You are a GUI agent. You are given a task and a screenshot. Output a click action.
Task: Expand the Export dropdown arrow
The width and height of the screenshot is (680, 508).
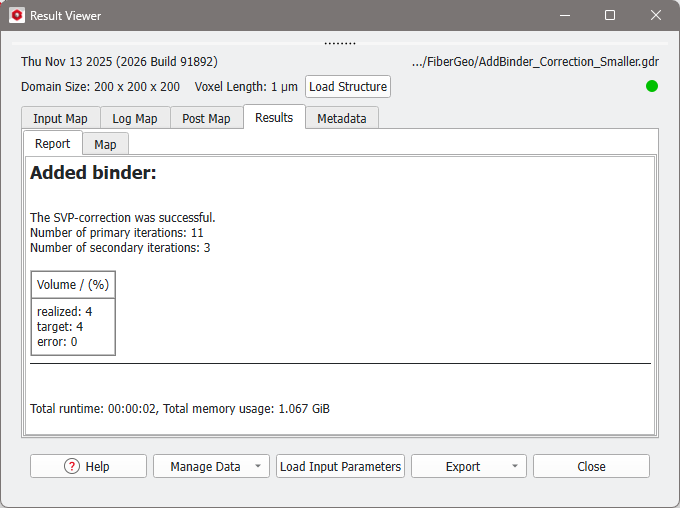(515, 466)
